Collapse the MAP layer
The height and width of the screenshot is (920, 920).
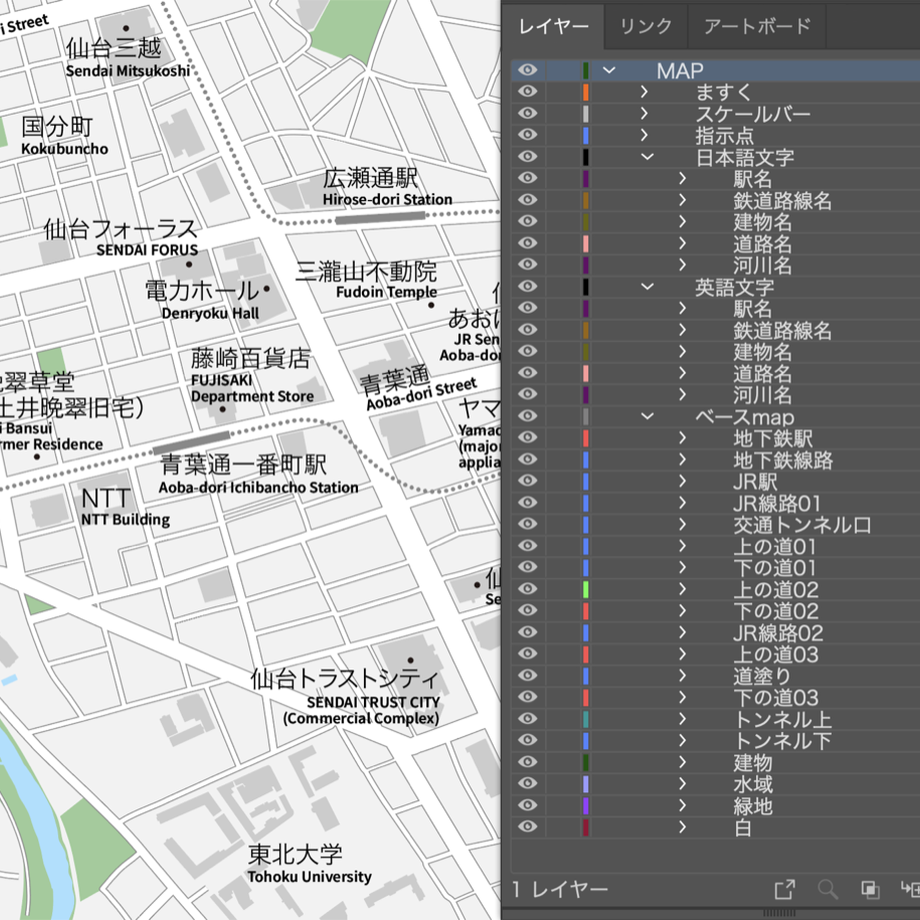[609, 70]
